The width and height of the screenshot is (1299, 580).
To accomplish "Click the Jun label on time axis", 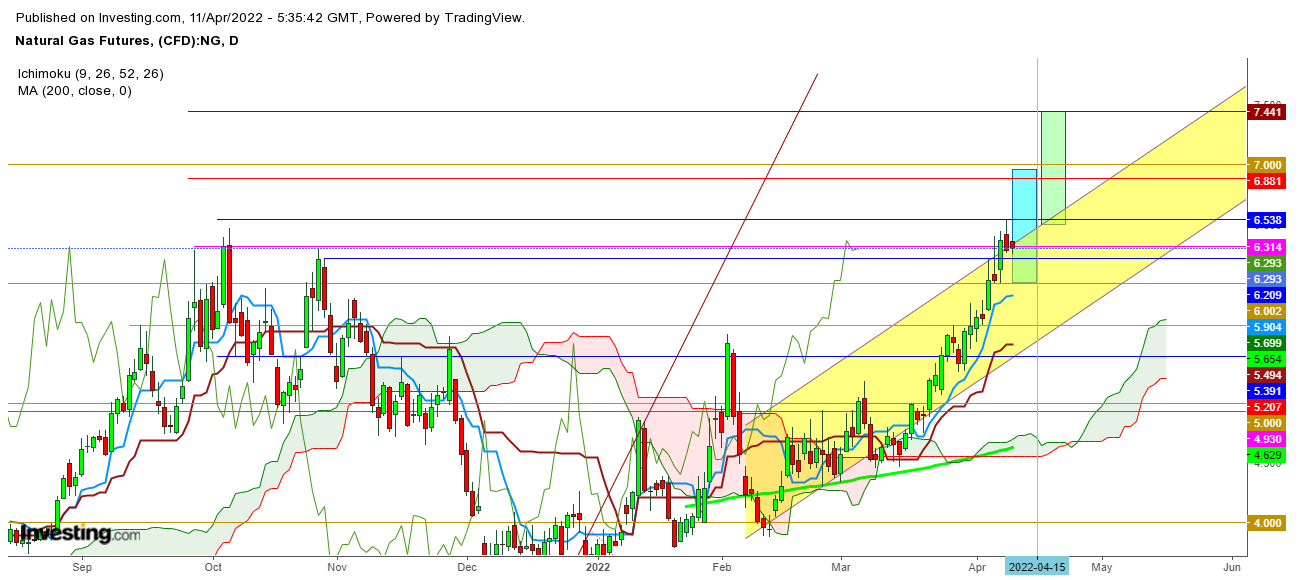I will [1232, 567].
